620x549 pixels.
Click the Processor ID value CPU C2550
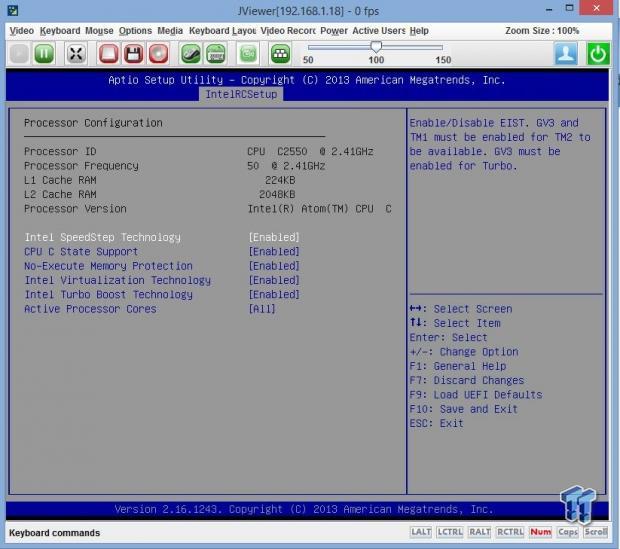tap(310, 151)
